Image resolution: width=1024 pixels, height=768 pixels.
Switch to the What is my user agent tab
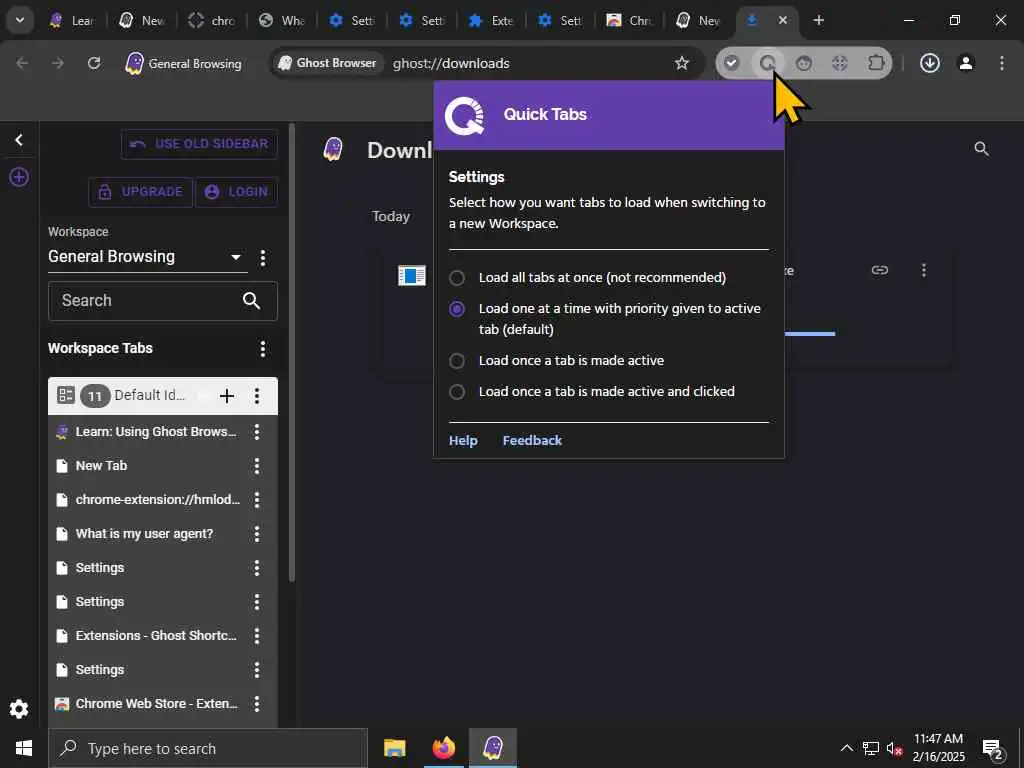click(x=282, y=20)
